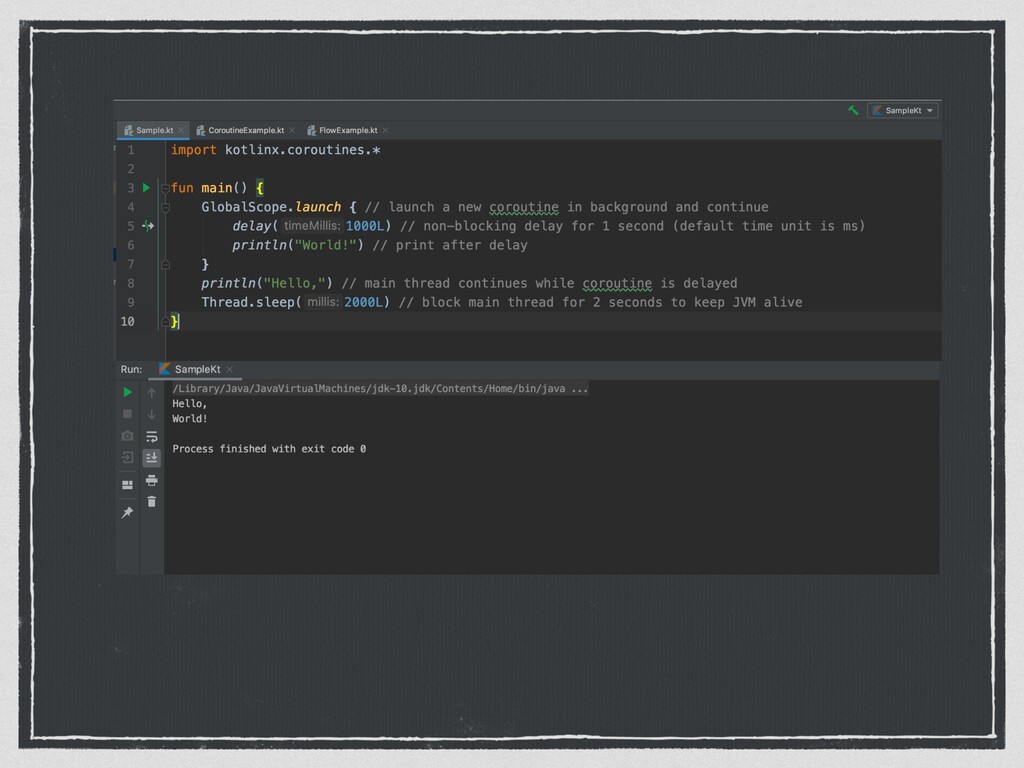Click the 'Hello,' console output line

189,404
